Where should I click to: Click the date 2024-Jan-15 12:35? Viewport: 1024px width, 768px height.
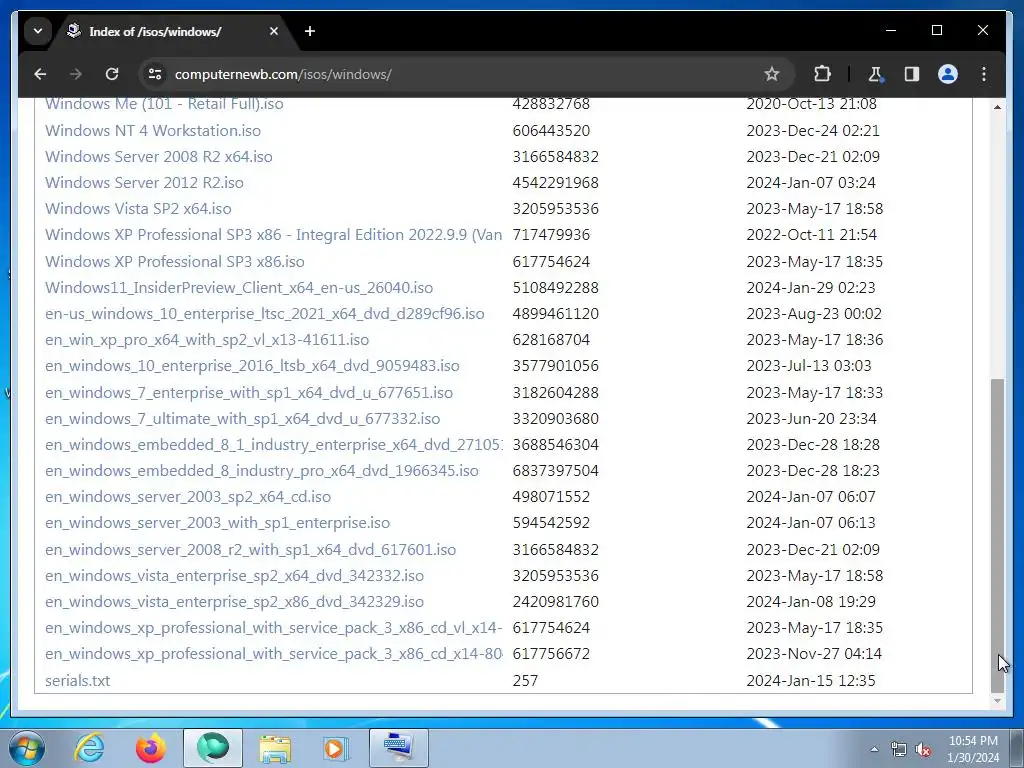coord(810,680)
